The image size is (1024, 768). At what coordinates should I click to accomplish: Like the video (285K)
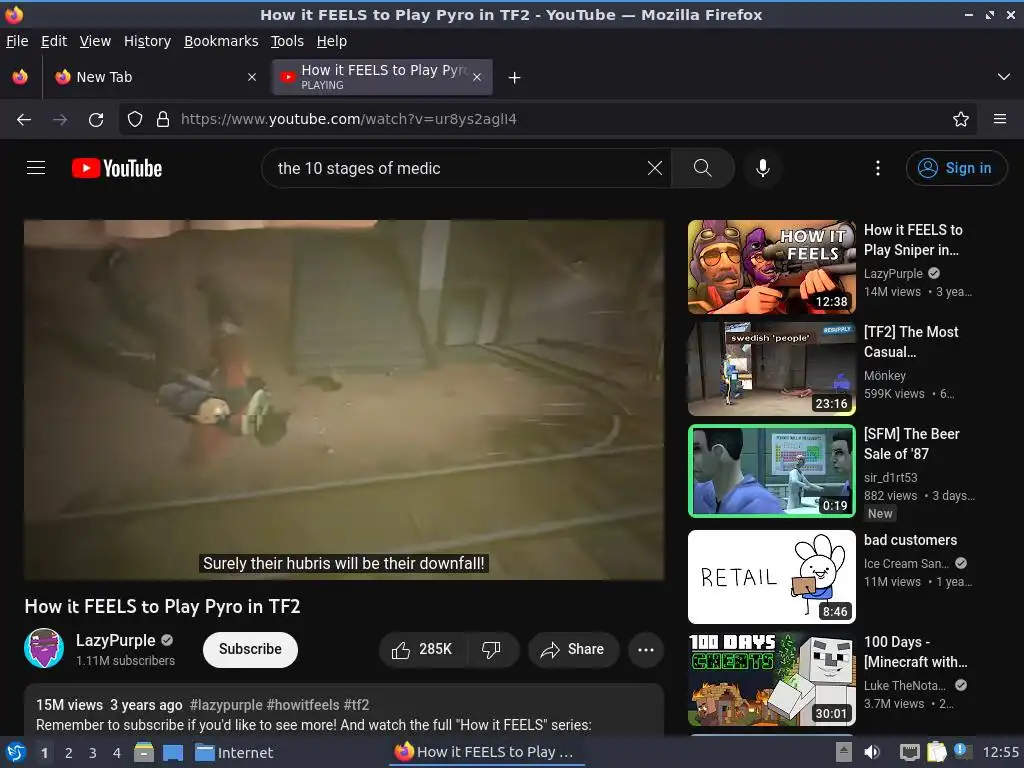[423, 650]
